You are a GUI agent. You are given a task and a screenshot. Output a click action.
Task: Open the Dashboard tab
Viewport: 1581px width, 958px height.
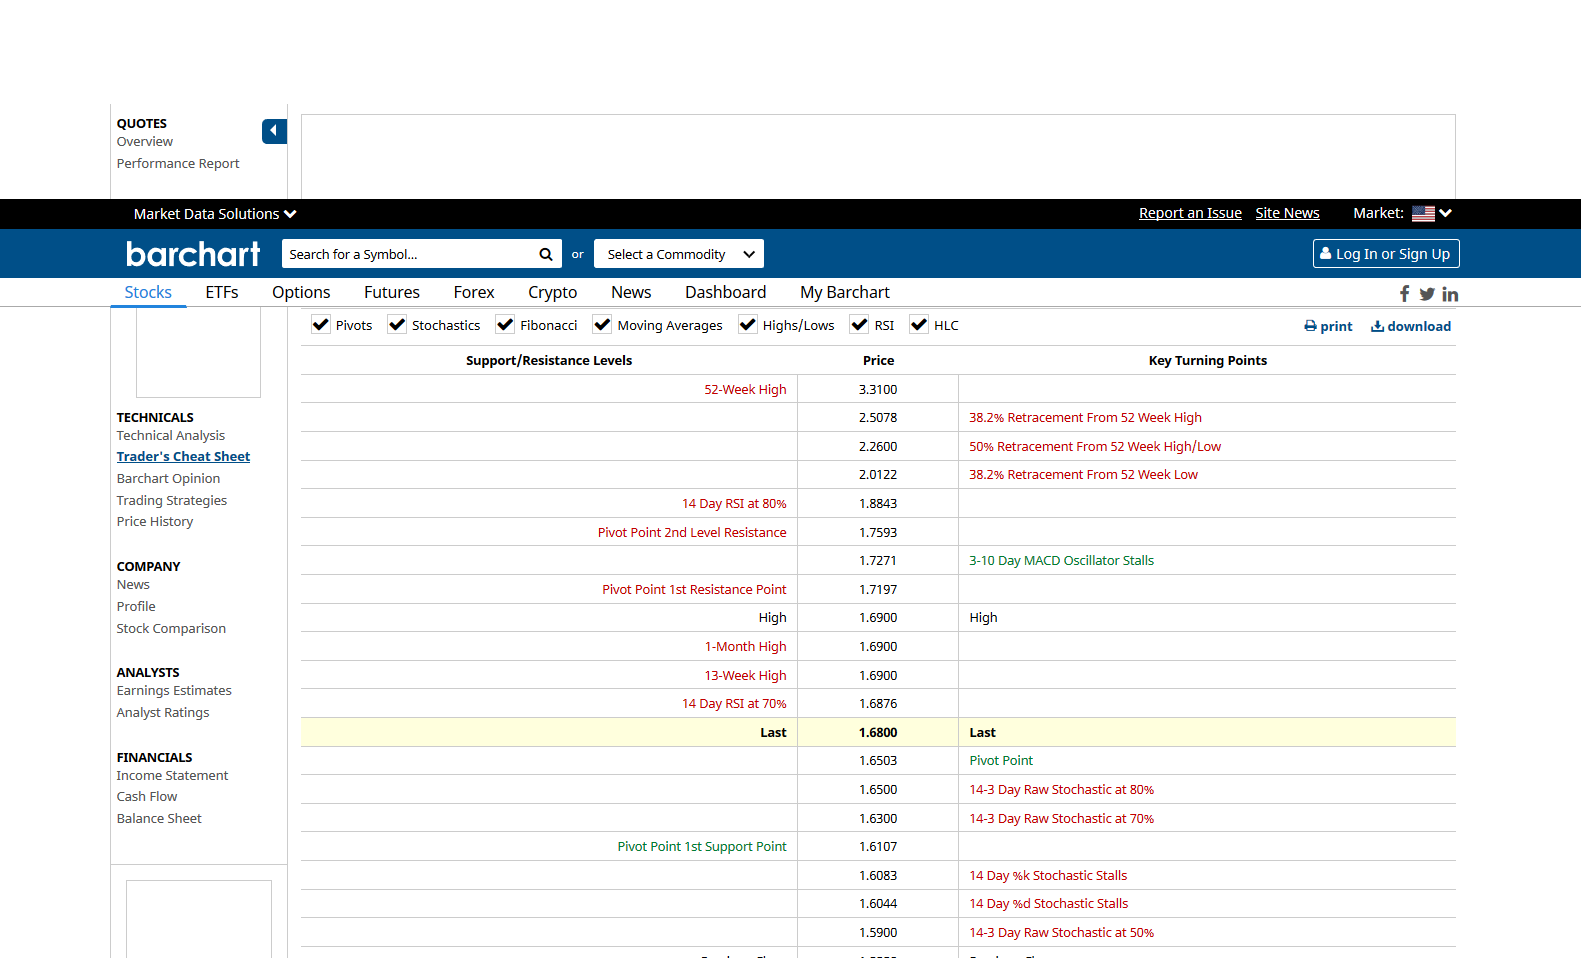pyautogui.click(x=726, y=292)
